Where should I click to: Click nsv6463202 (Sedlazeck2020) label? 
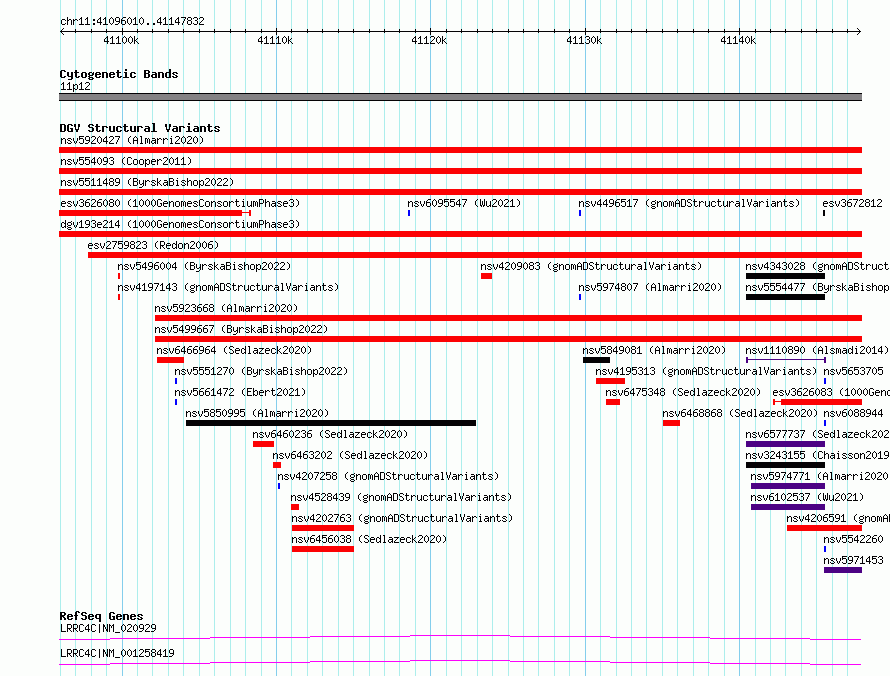[350, 455]
